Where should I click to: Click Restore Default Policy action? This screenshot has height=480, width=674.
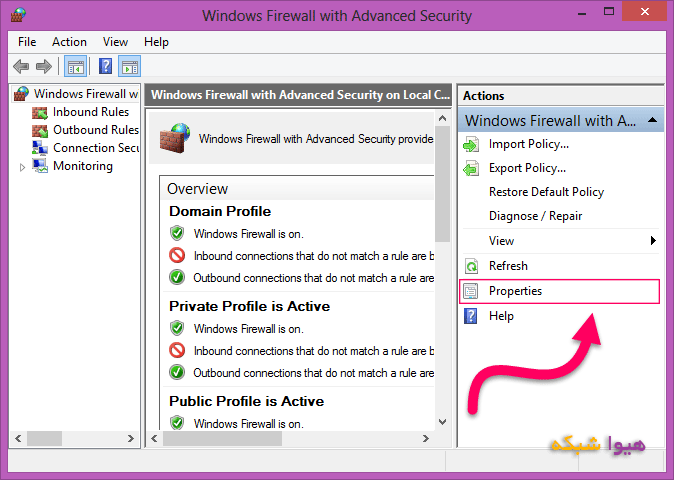pyautogui.click(x=546, y=192)
